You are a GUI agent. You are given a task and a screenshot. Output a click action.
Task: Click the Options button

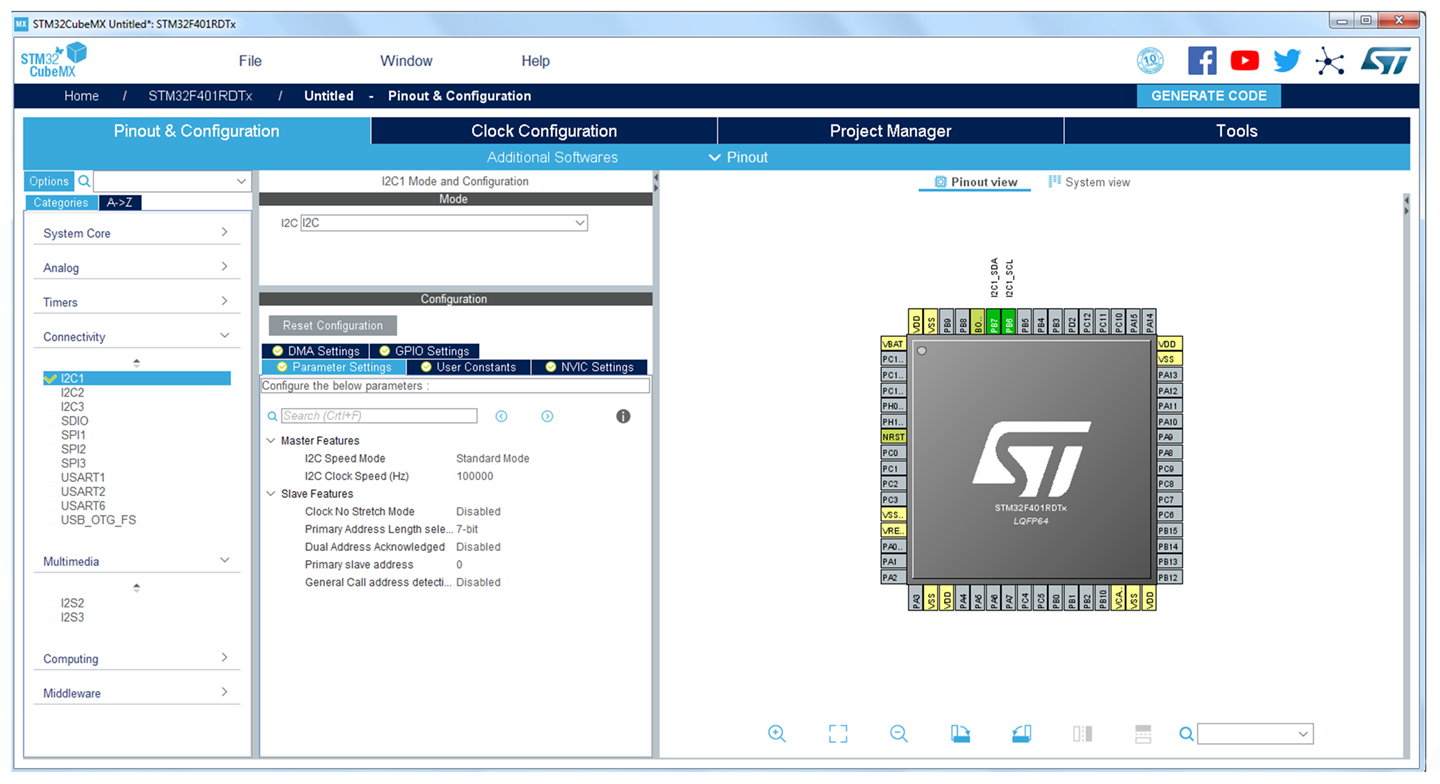pyautogui.click(x=49, y=181)
